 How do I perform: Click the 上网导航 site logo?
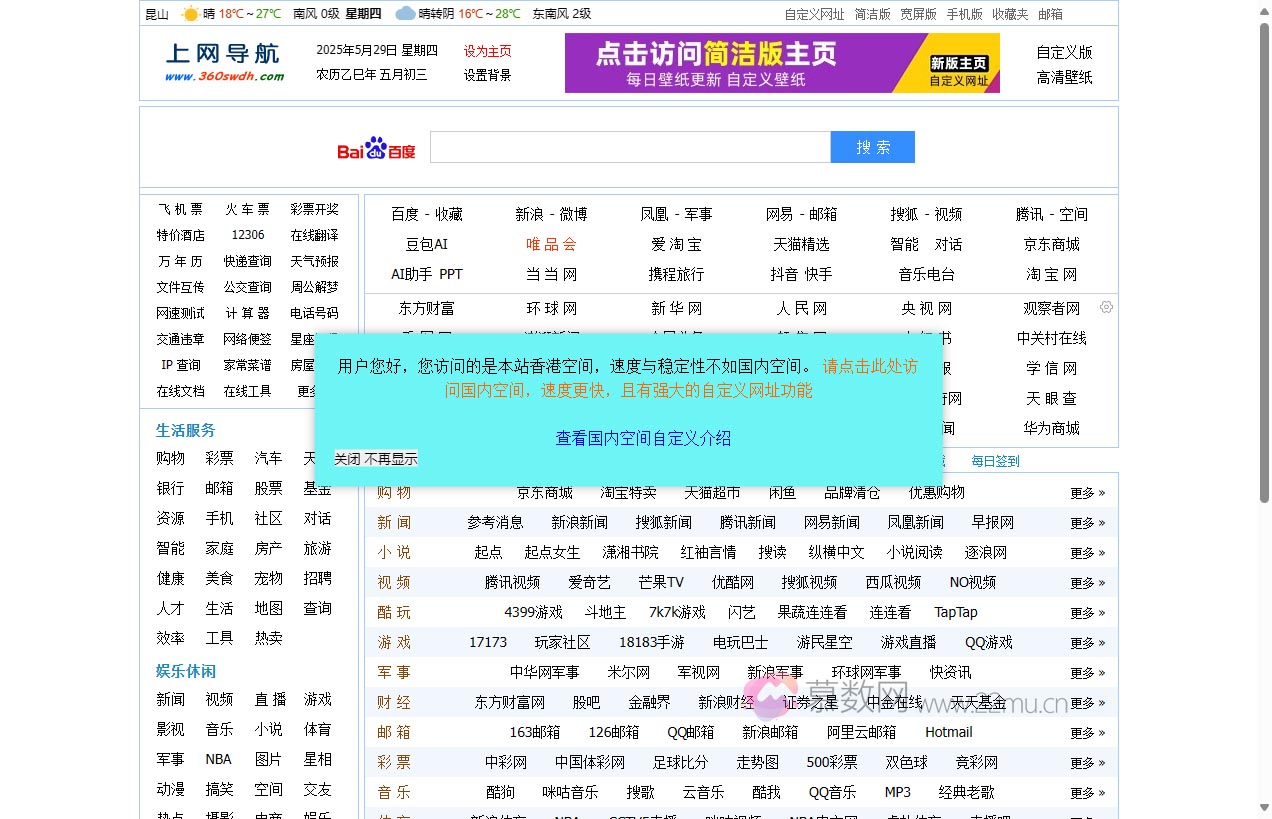pos(221,59)
